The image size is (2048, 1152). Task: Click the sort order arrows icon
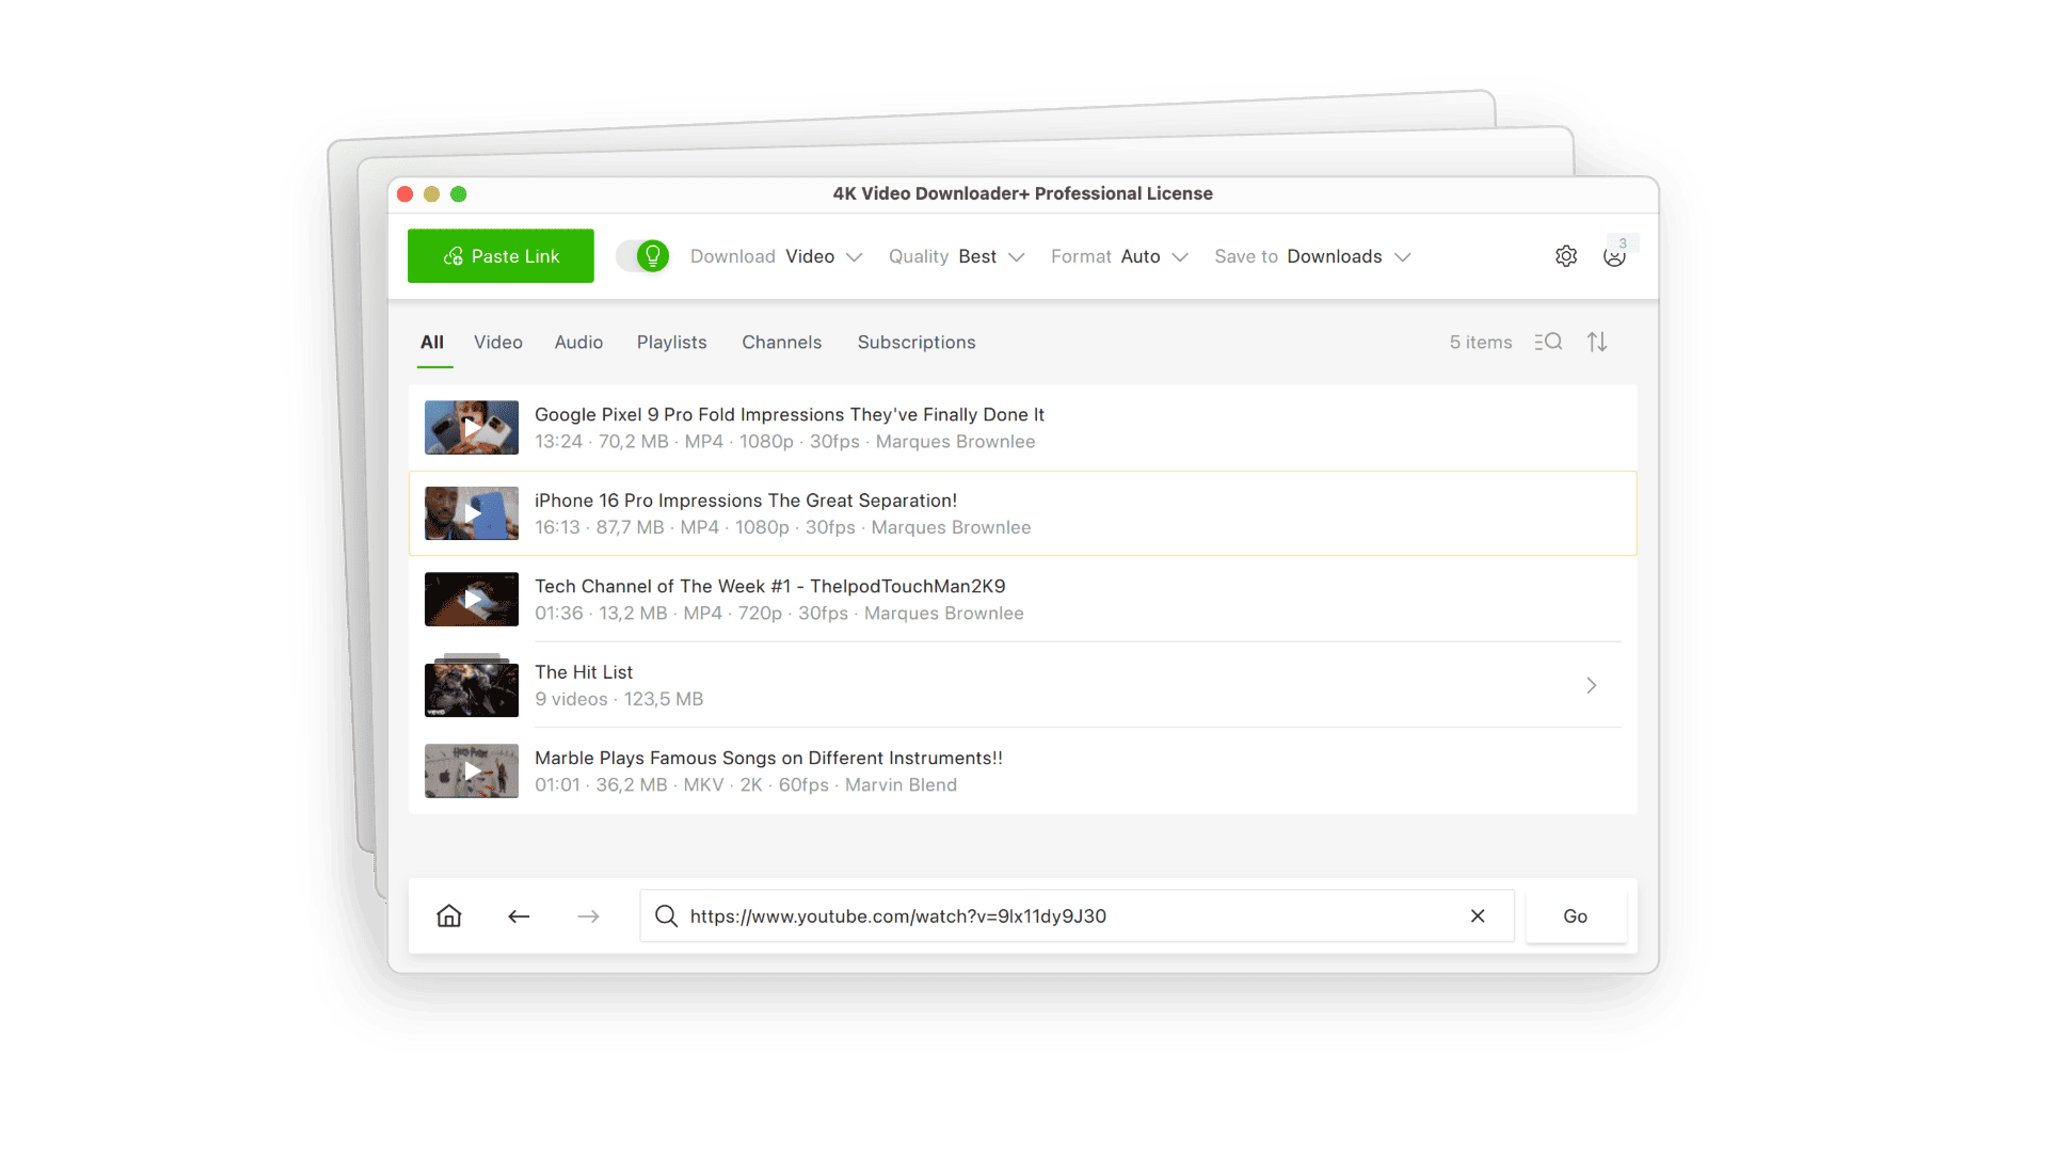(x=1597, y=341)
